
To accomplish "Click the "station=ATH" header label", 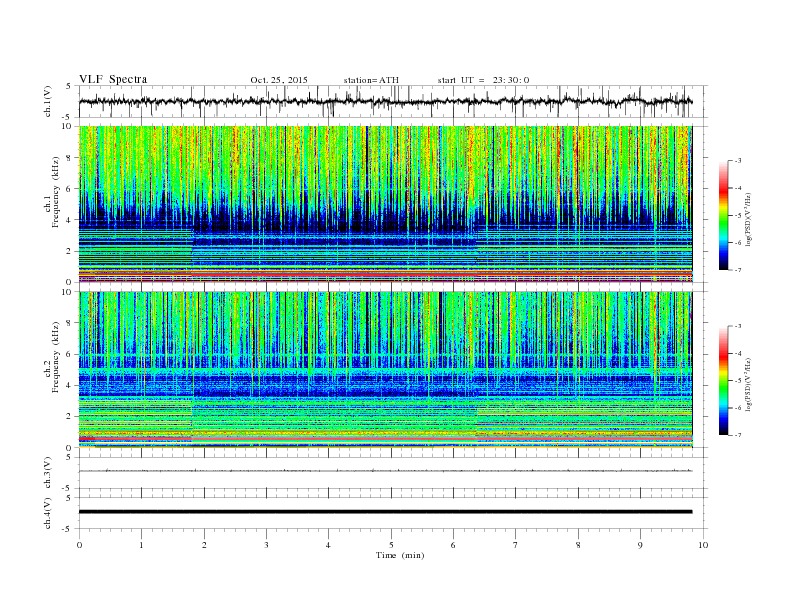I will pyautogui.click(x=371, y=80).
